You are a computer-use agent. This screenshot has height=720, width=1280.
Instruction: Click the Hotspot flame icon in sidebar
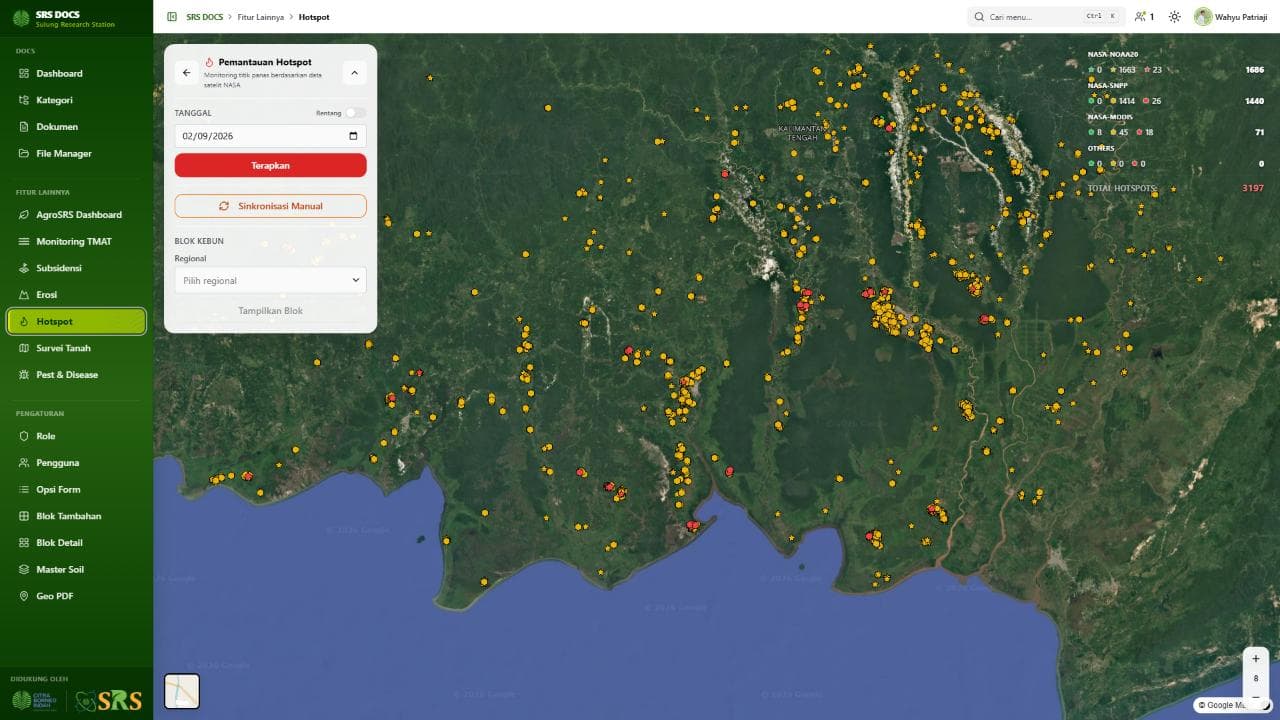25,321
